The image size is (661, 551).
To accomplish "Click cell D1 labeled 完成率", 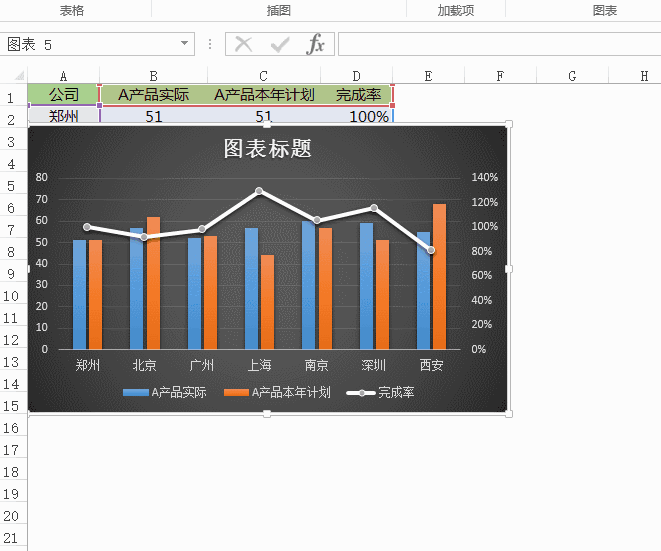I will coord(358,95).
